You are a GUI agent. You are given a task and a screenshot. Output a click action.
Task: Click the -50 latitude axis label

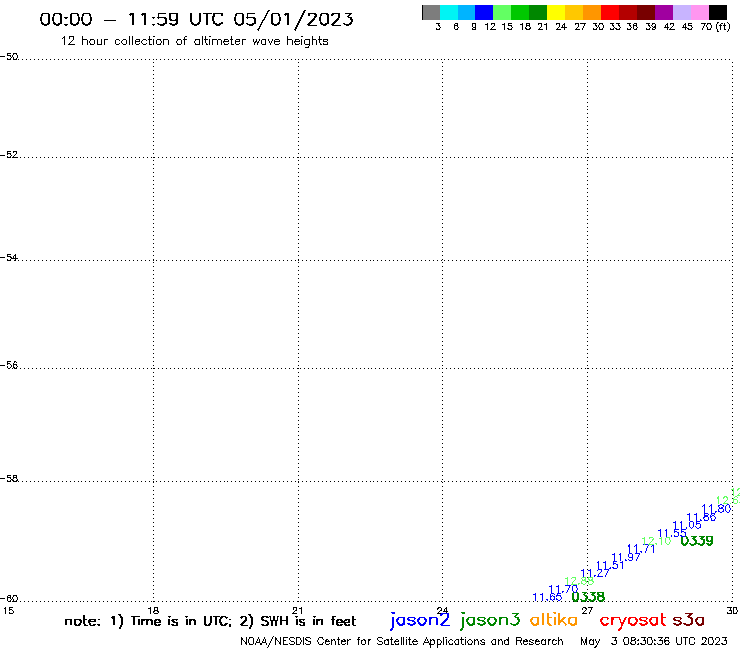pyautogui.click(x=9, y=57)
